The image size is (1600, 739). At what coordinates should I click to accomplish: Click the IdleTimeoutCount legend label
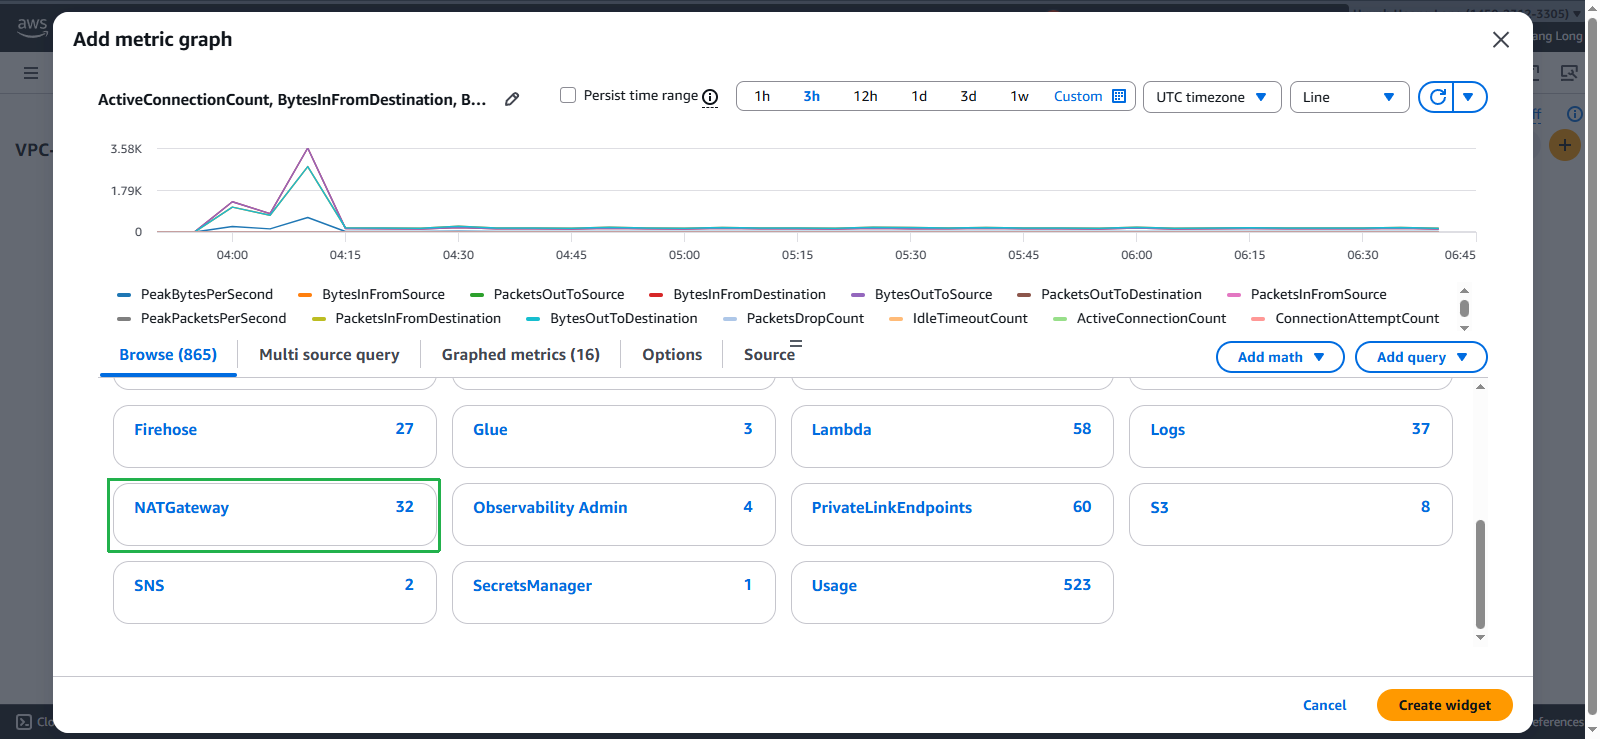[970, 319]
